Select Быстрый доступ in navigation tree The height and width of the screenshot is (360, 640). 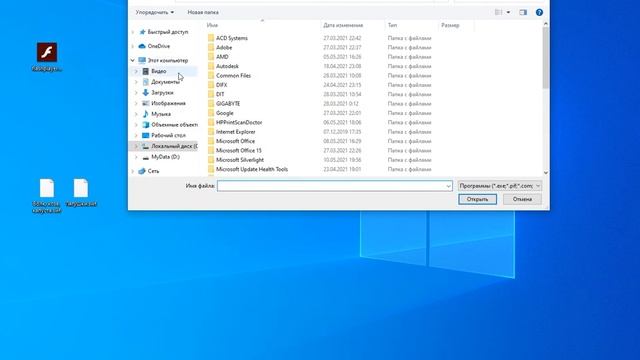click(168, 32)
